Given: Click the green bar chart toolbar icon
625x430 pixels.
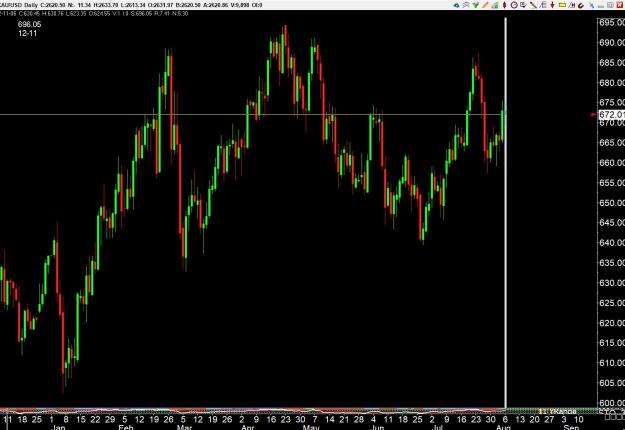Looking at the screenshot, I should click(x=495, y=5).
